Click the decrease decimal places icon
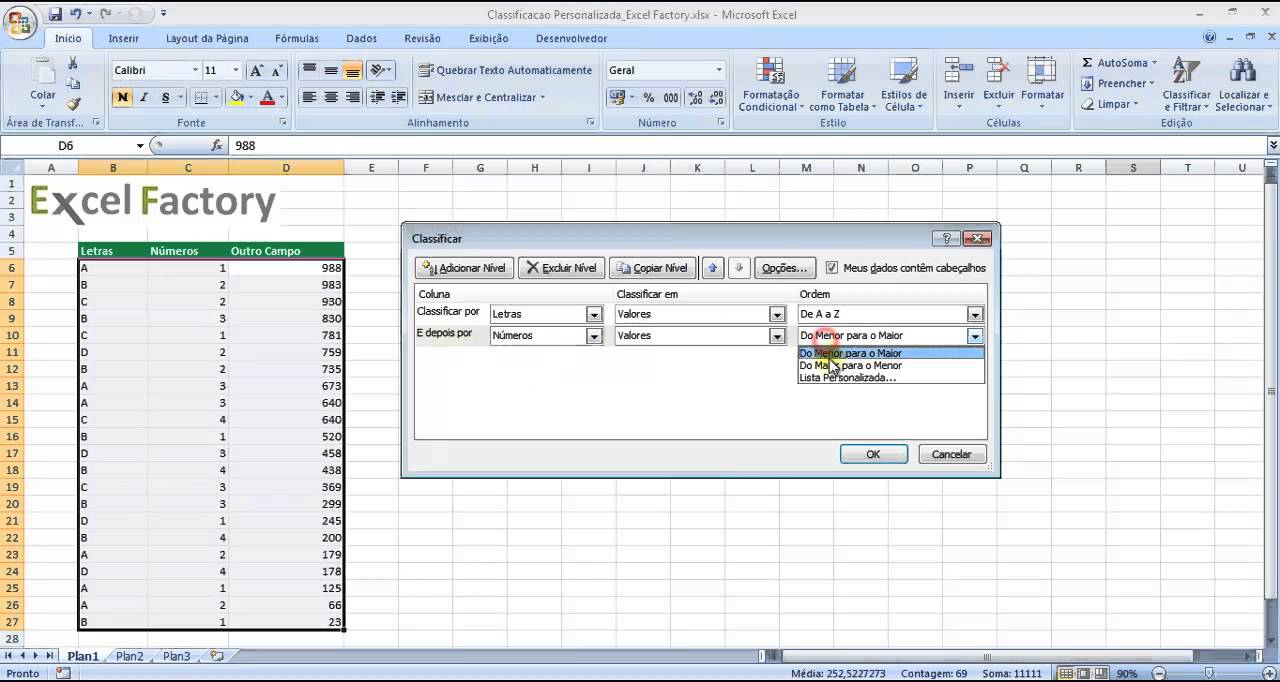1280x682 pixels. 715,97
